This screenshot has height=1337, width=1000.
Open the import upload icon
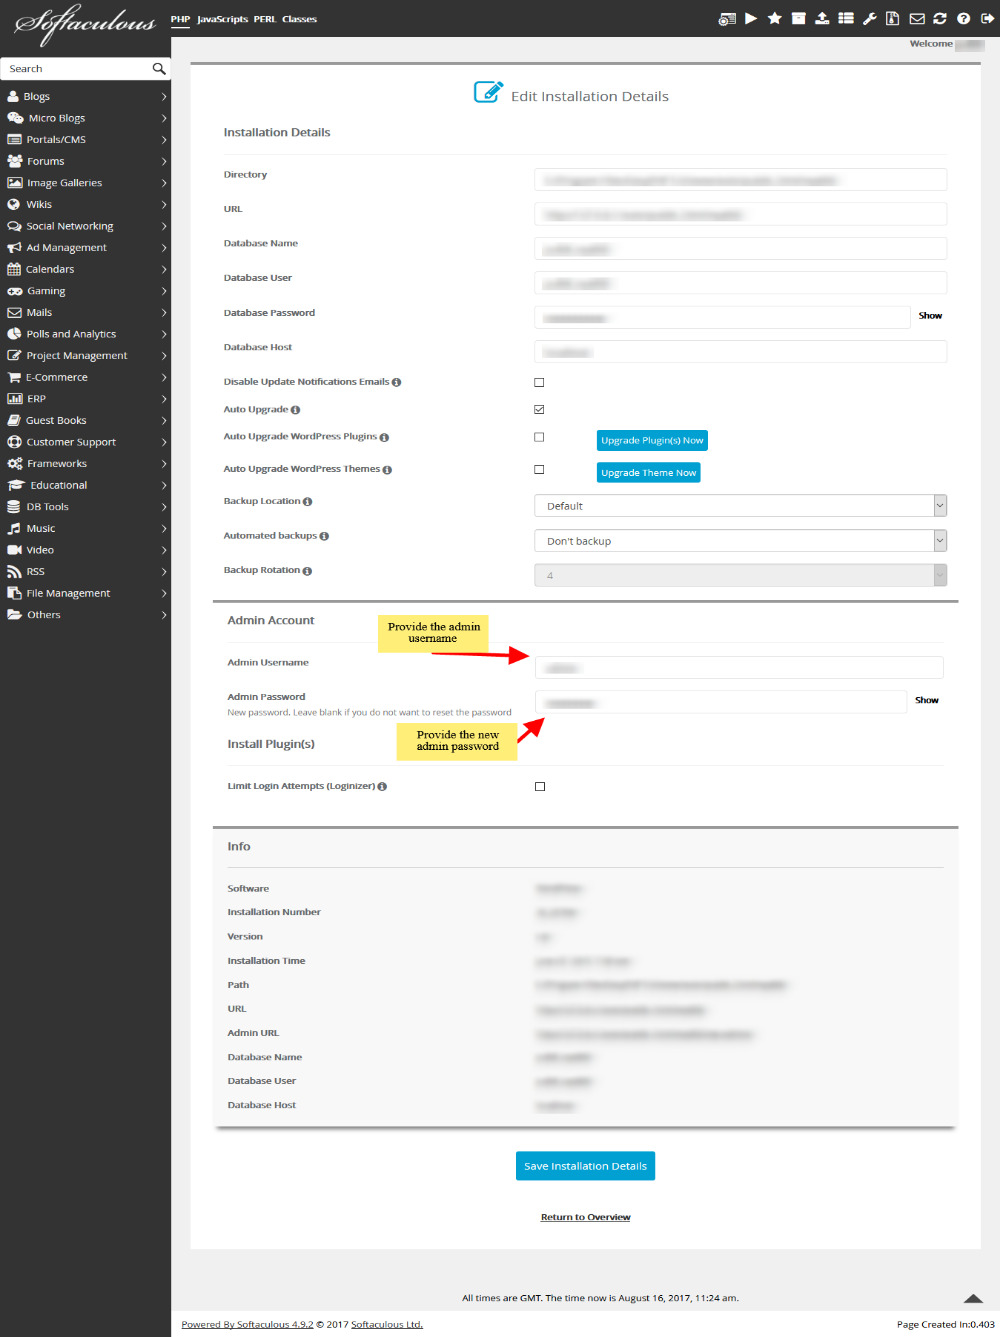tap(822, 19)
